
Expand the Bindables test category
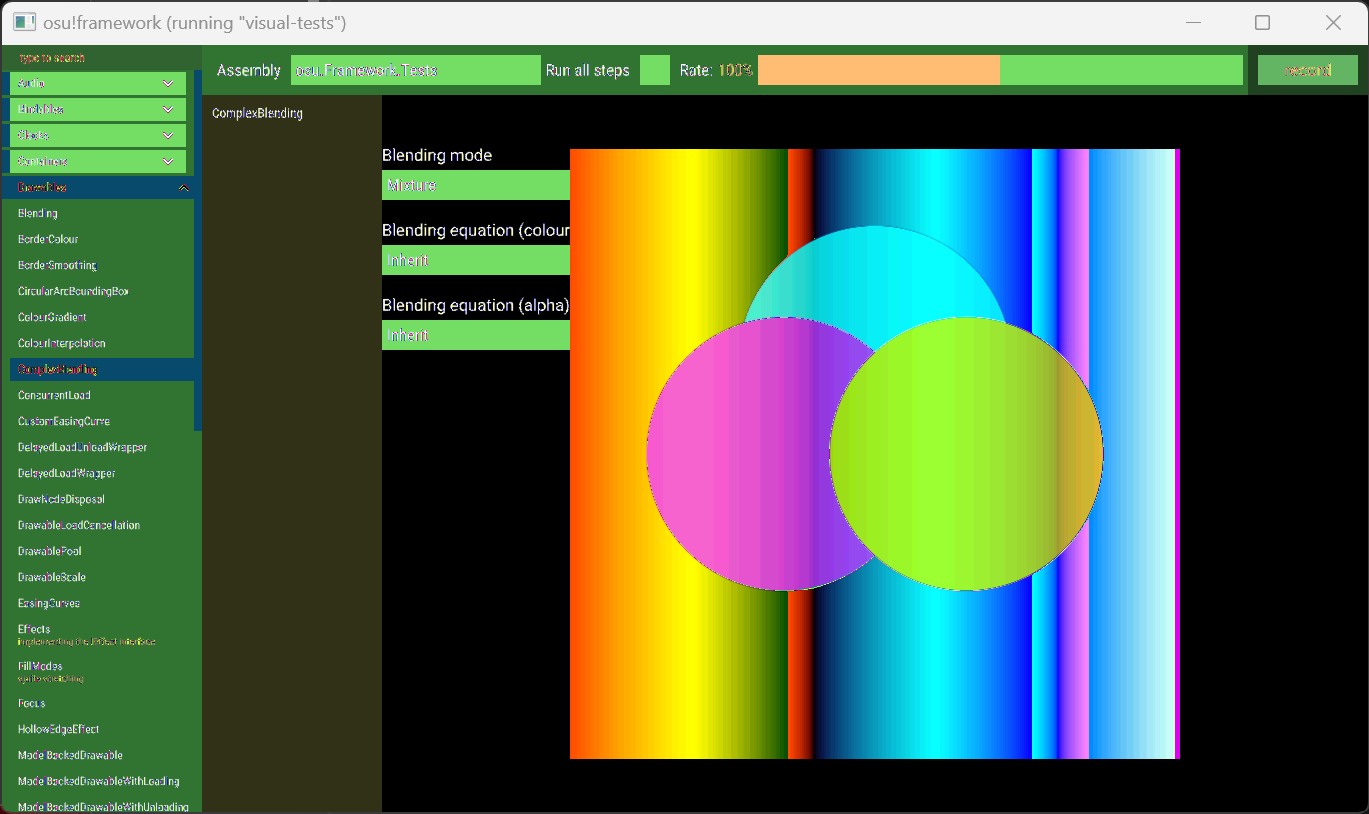click(x=97, y=109)
